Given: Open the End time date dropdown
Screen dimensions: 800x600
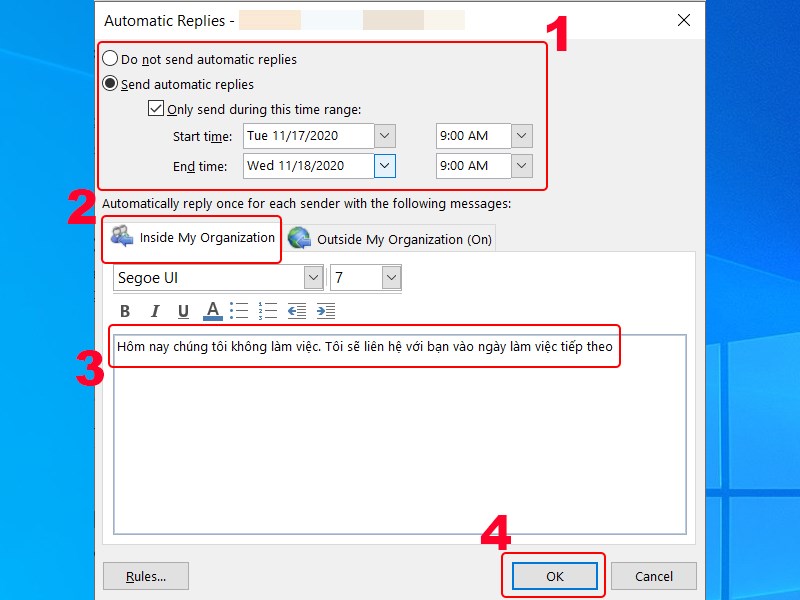Looking at the screenshot, I should pos(385,166).
